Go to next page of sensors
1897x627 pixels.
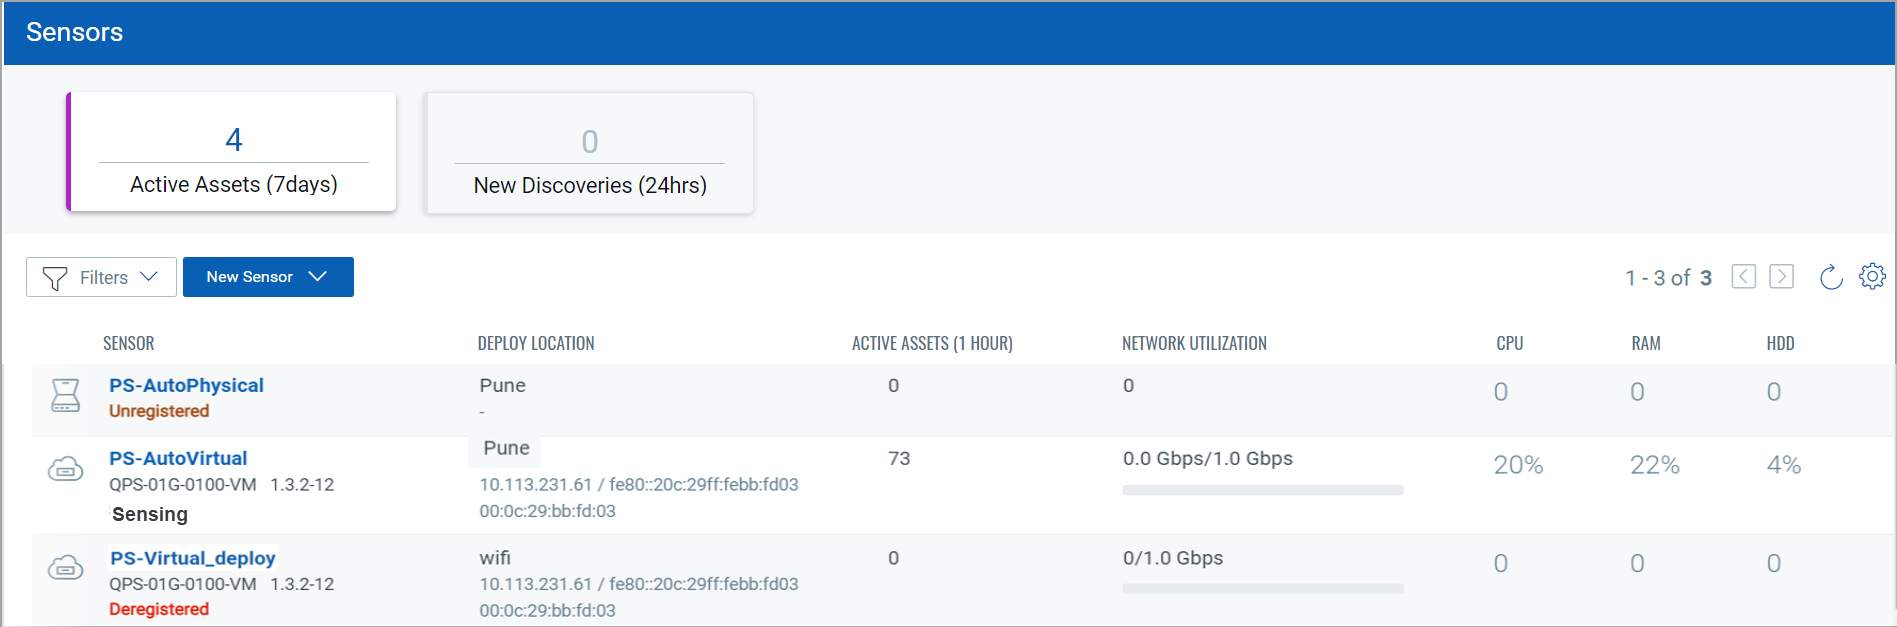click(1781, 277)
